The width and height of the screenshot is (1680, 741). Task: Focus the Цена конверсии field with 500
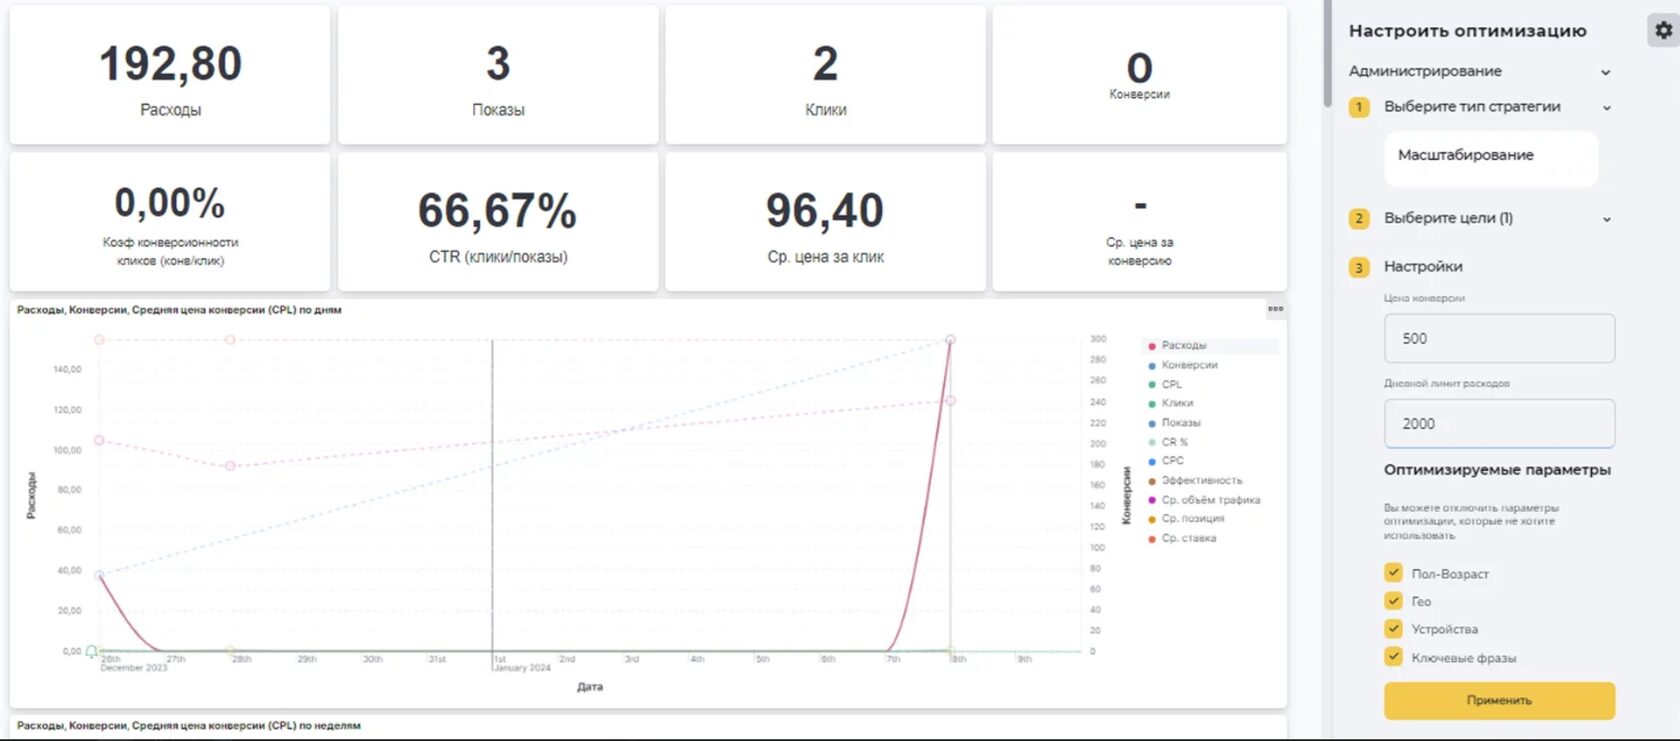coord(1499,339)
